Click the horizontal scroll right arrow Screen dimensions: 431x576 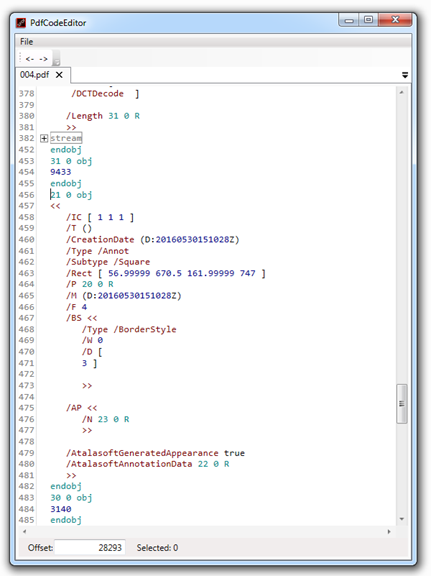(389, 531)
